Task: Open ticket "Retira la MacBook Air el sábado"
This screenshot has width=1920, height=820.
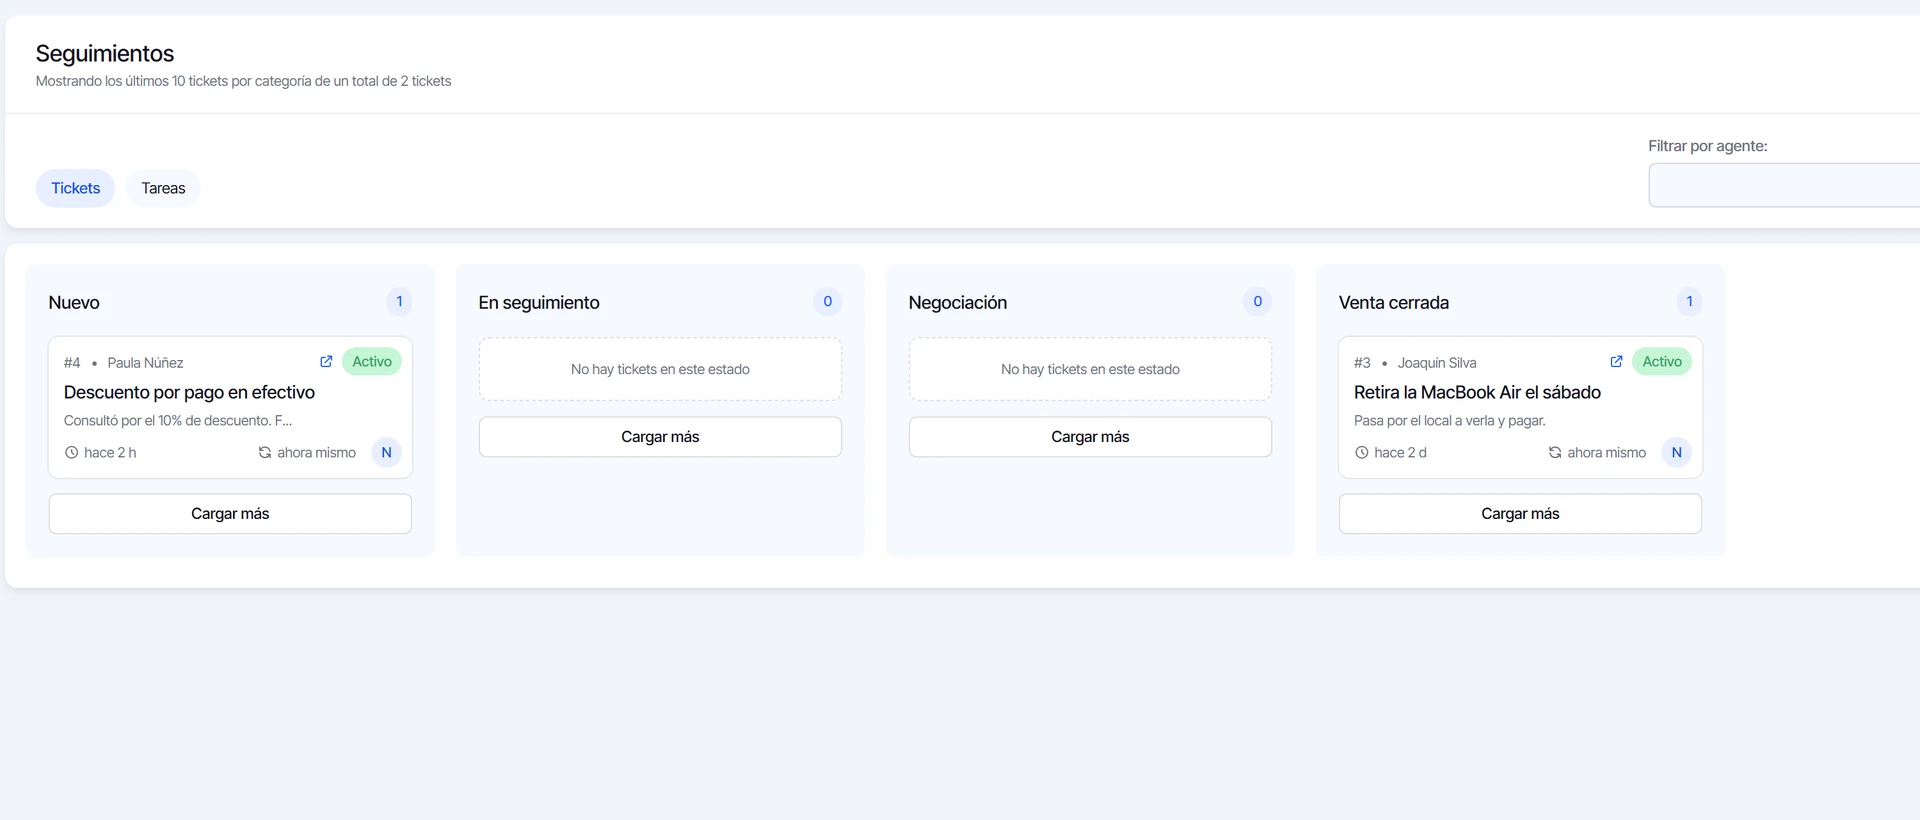Action: pos(1477,393)
